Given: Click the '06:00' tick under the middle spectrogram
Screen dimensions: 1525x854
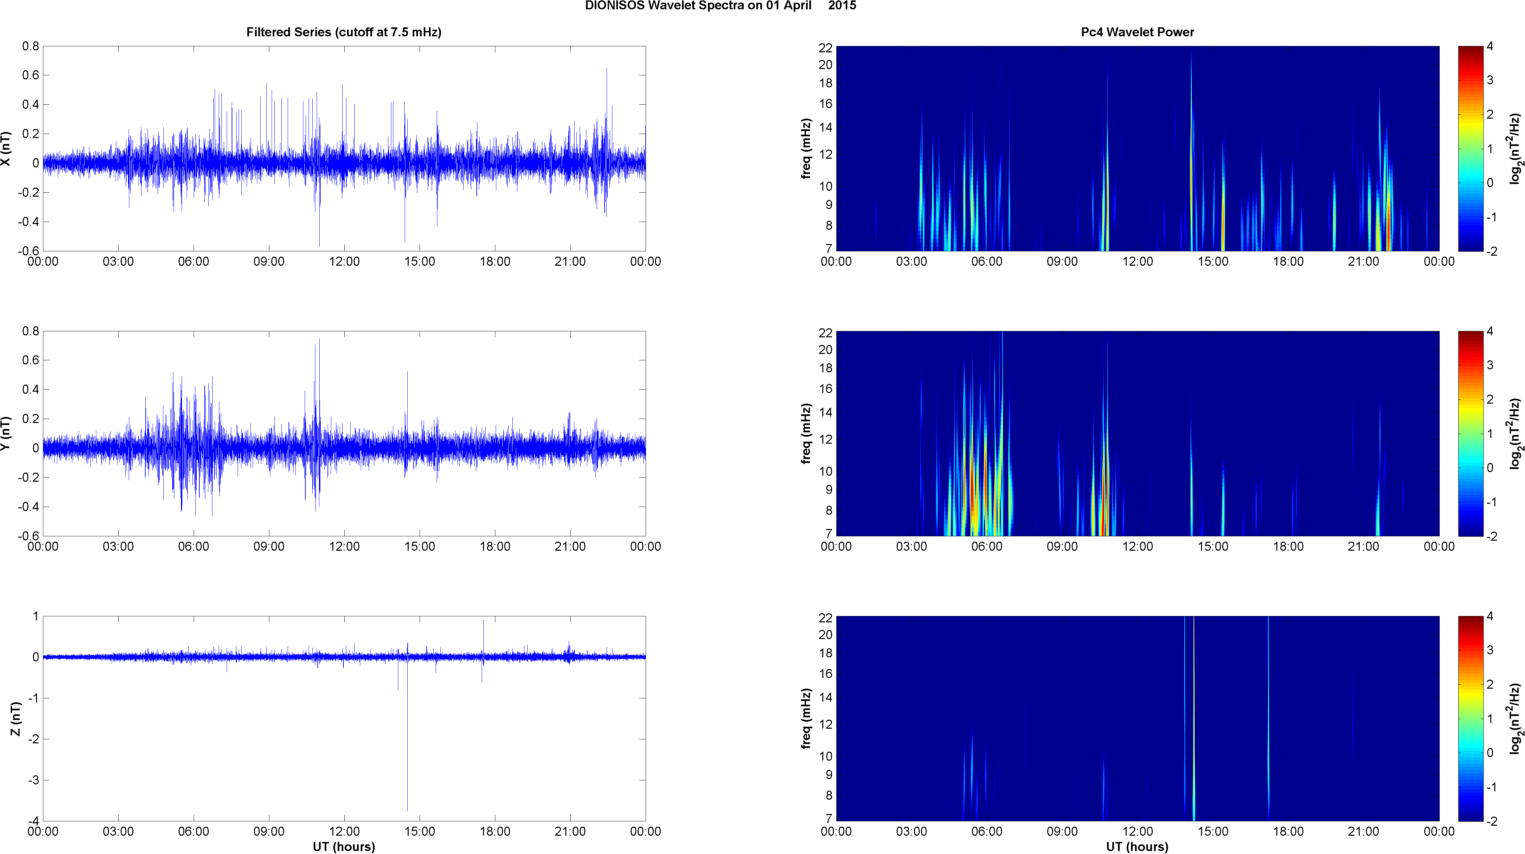Looking at the screenshot, I should pyautogui.click(x=987, y=547).
